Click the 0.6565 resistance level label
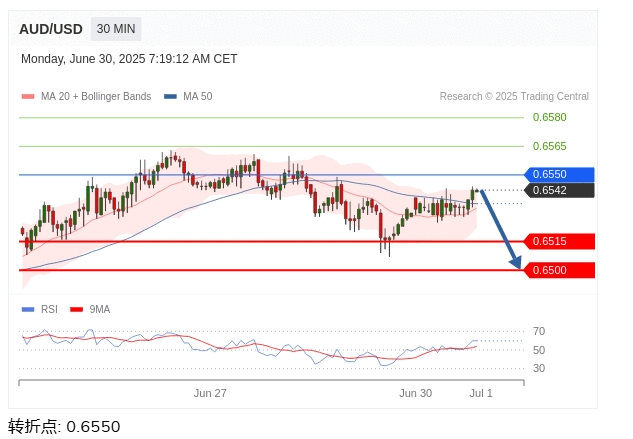The image size is (633, 439). tap(549, 146)
